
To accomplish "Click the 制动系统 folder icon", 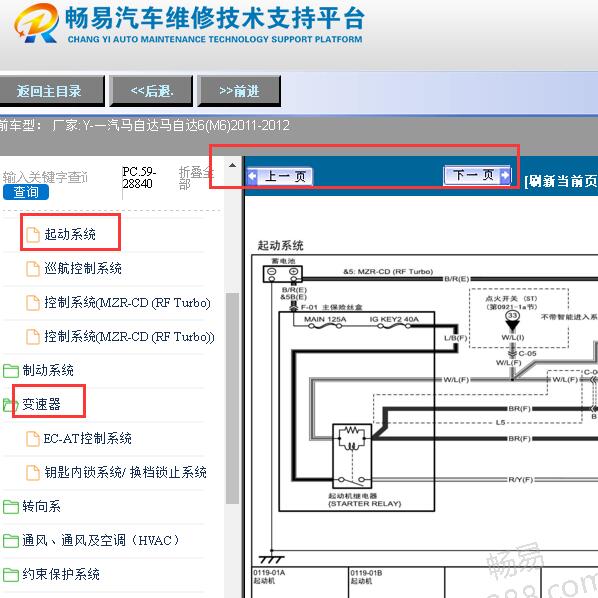I will (11, 371).
